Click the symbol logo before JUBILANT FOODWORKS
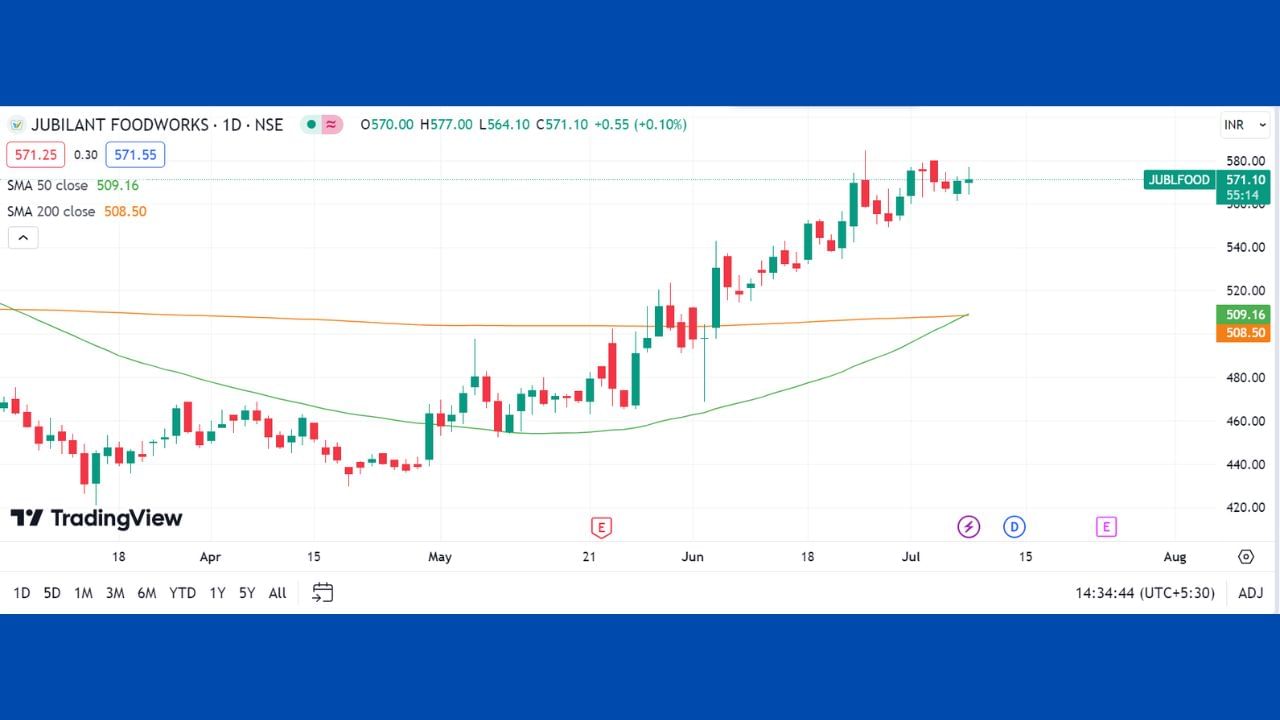The image size is (1280, 720). (17, 125)
